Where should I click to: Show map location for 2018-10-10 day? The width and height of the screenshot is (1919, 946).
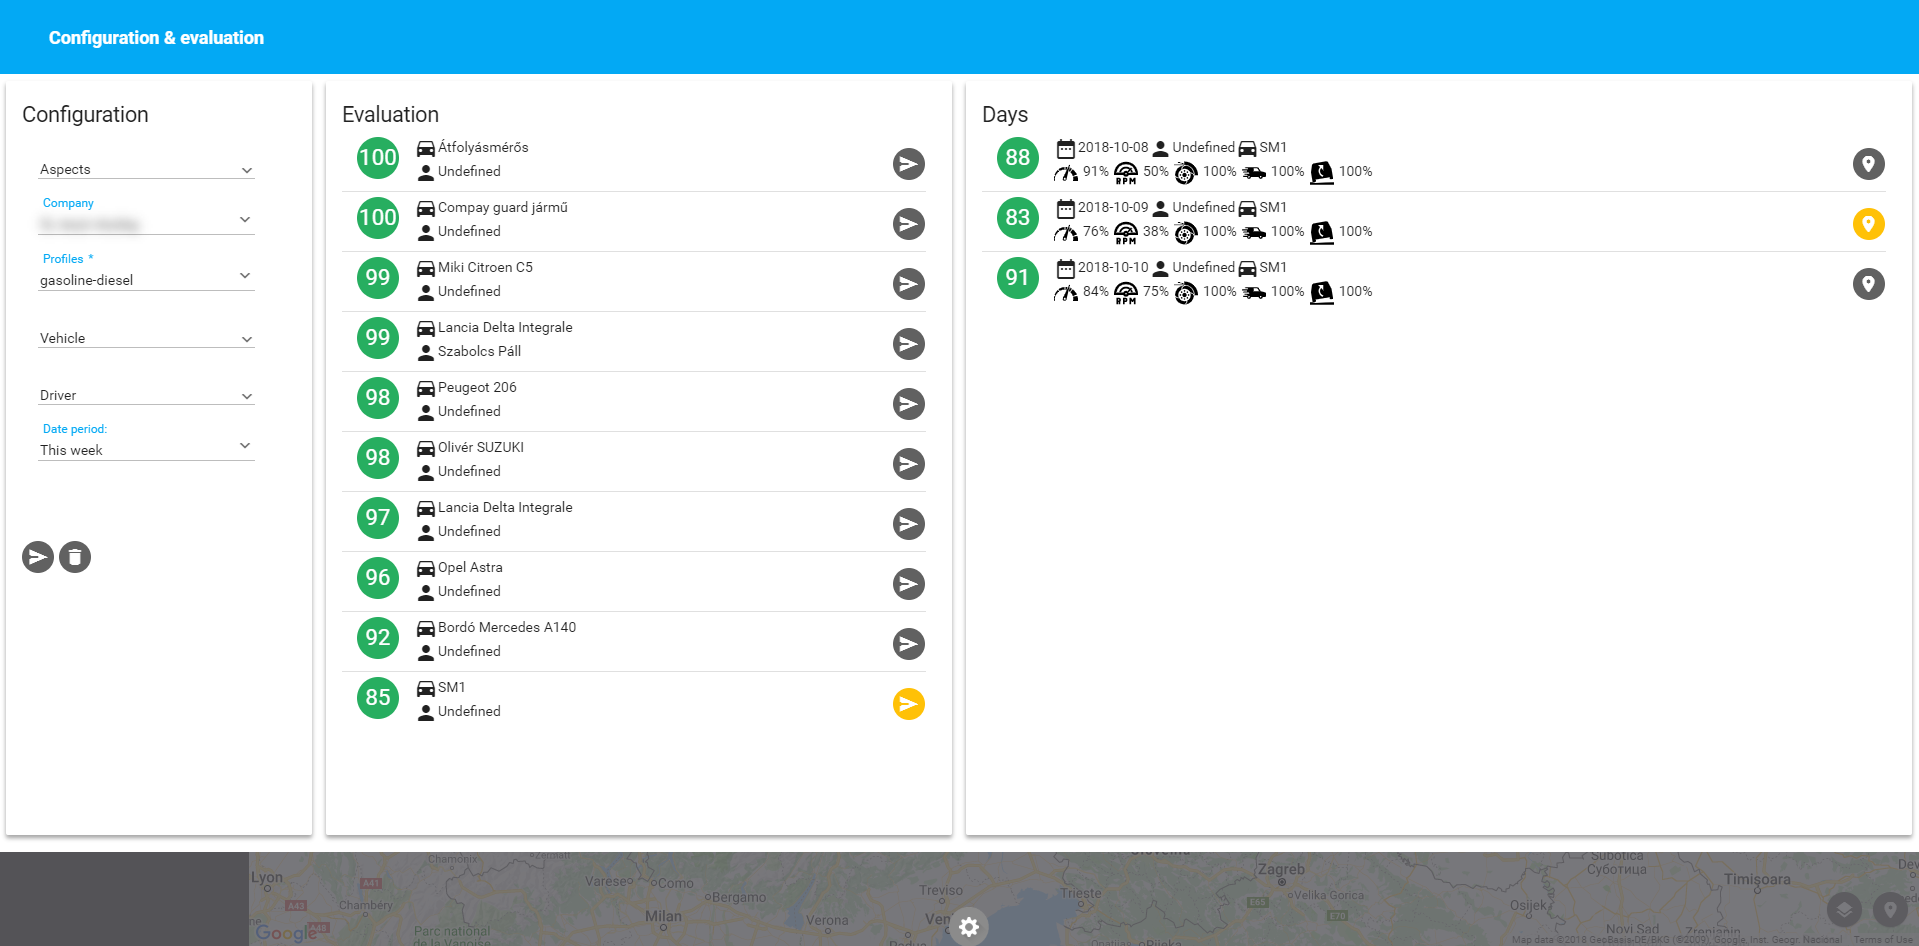pyautogui.click(x=1868, y=284)
